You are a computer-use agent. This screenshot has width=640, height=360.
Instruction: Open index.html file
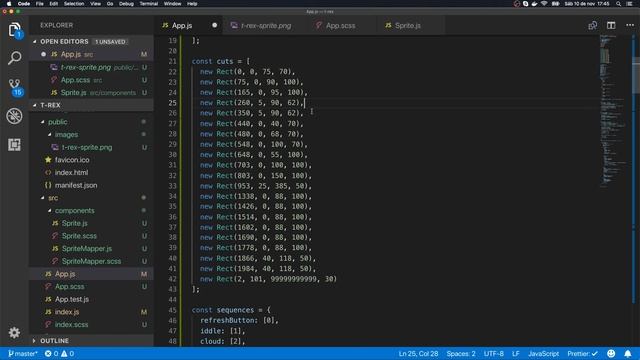coord(91,173)
